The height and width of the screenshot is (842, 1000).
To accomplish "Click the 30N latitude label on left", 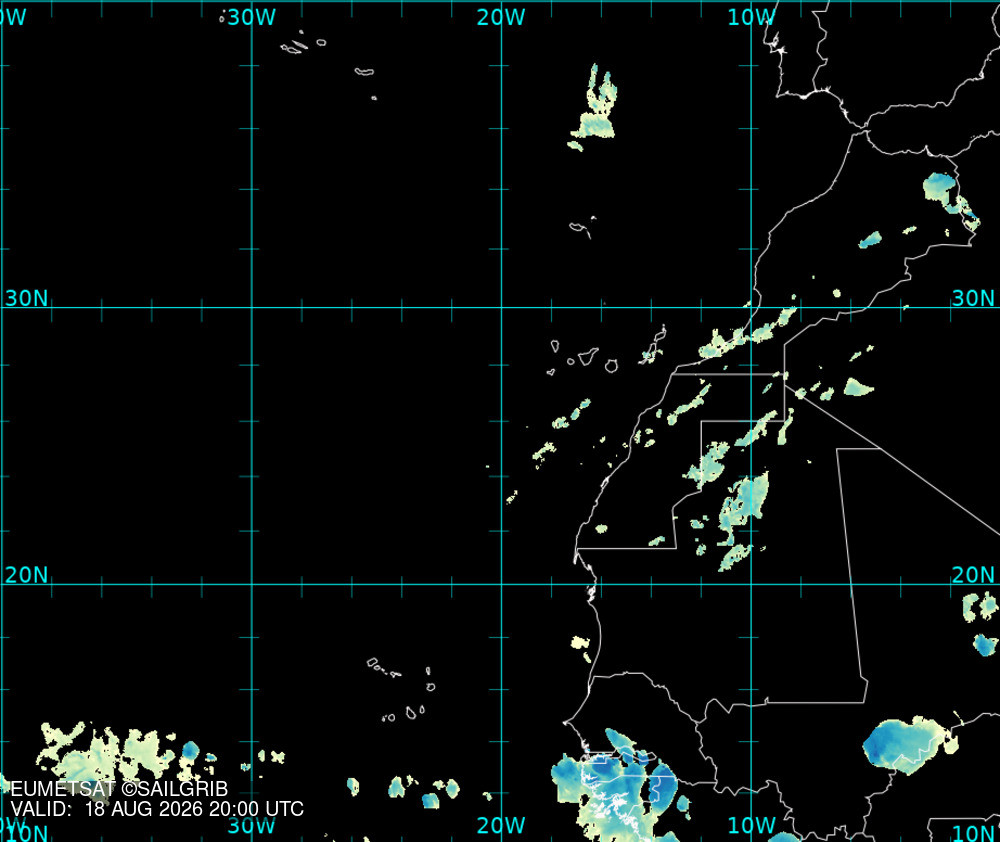I will pyautogui.click(x=27, y=298).
